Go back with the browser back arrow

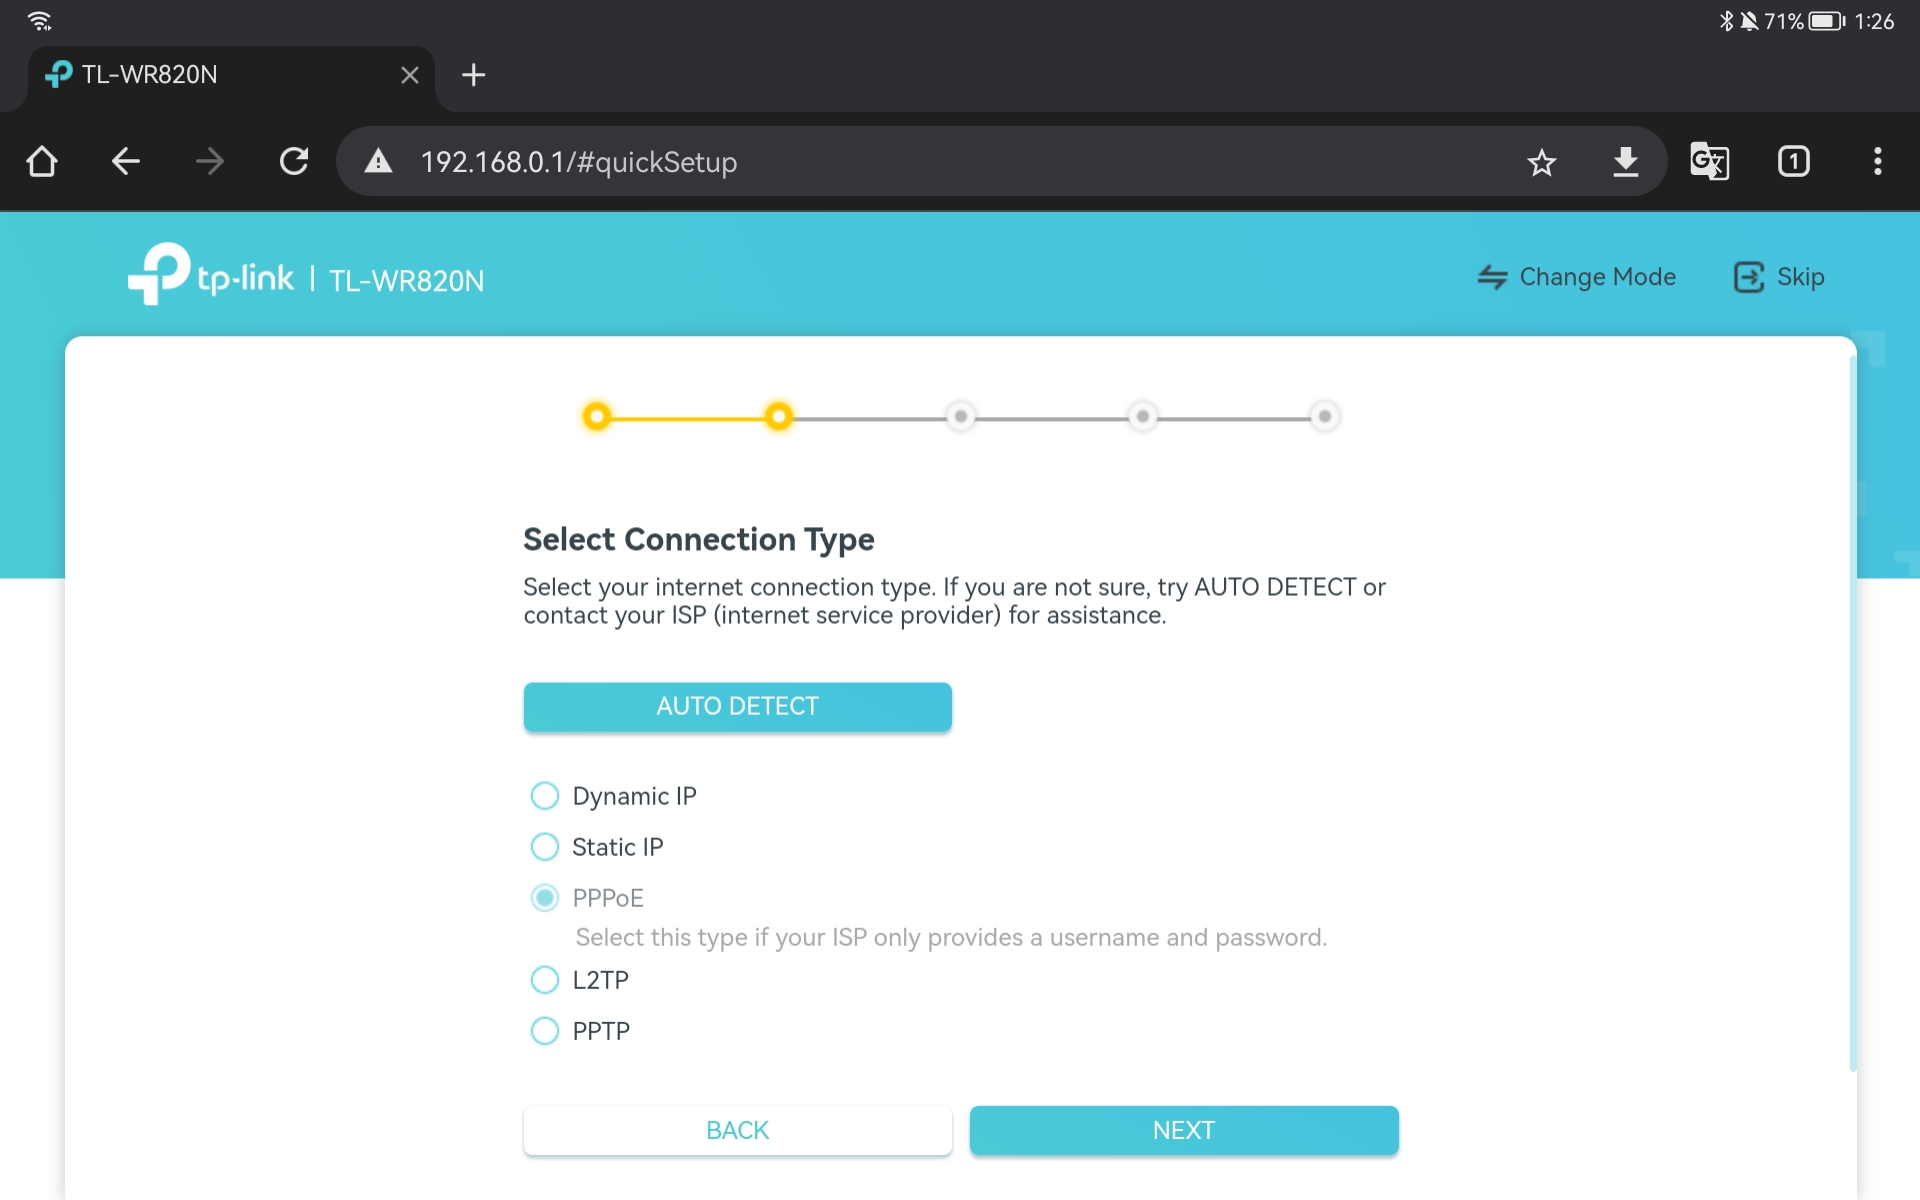click(126, 161)
